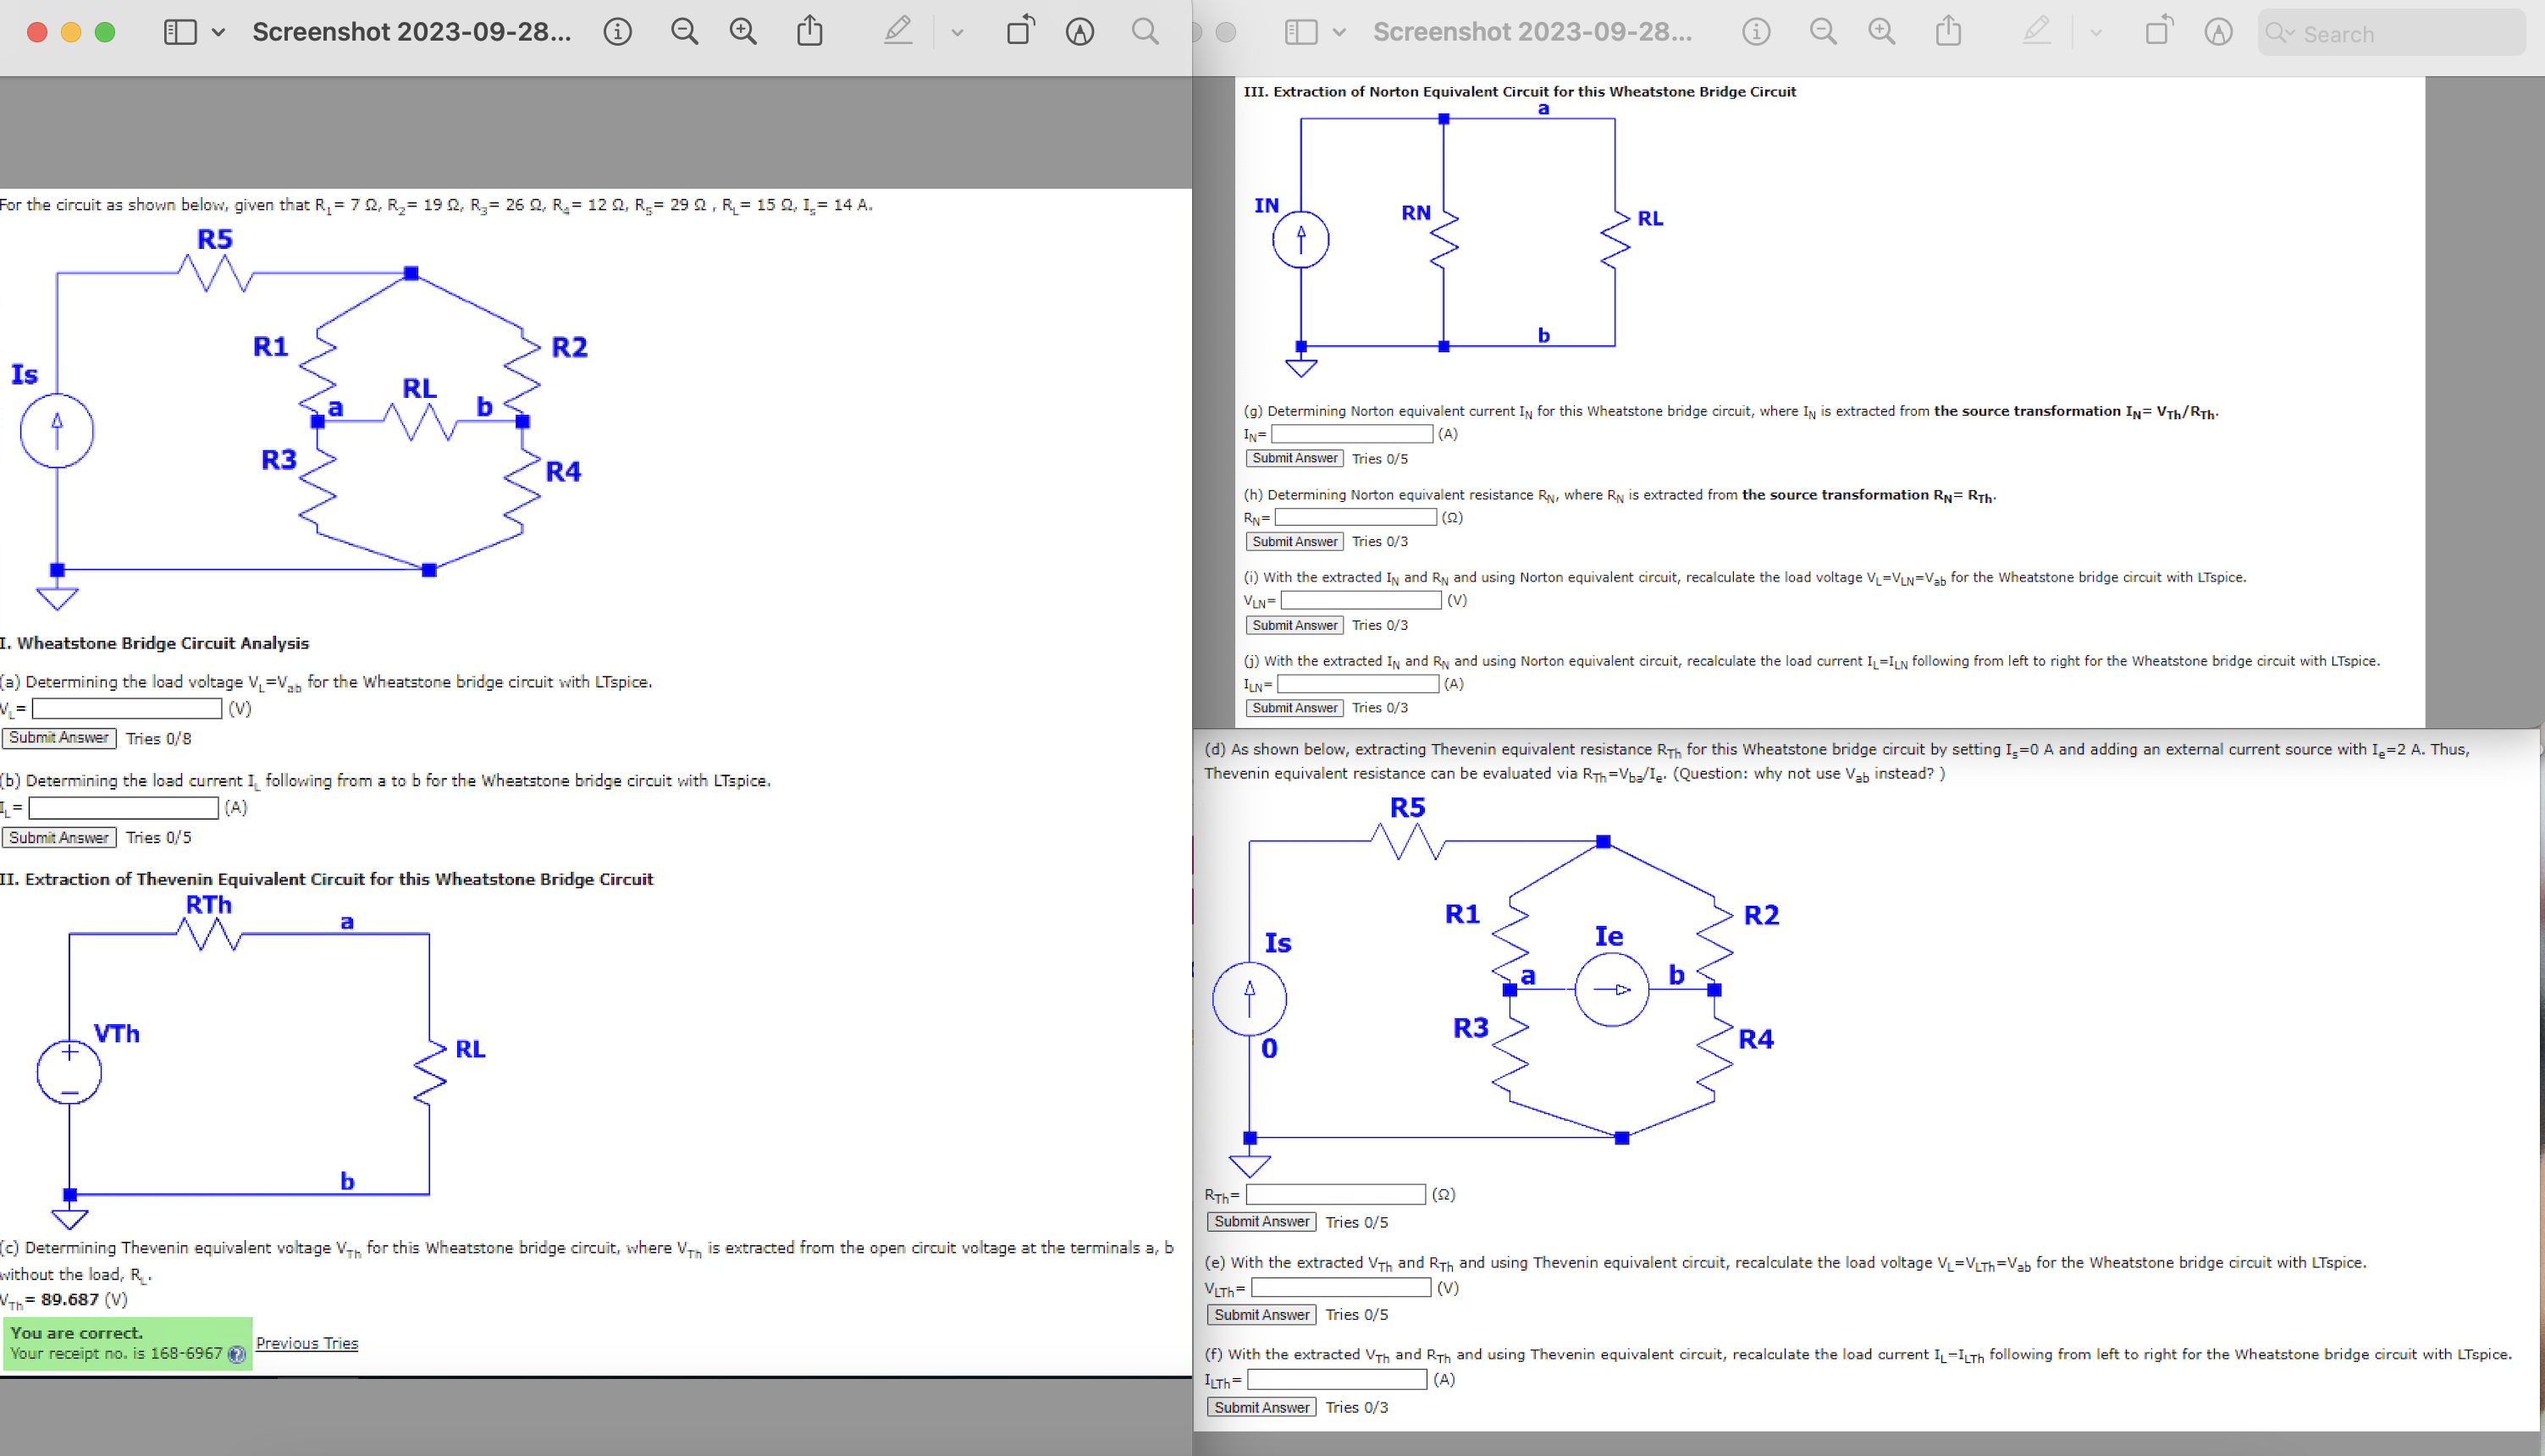Open the Markup pencil tool in right window

(x=2037, y=31)
